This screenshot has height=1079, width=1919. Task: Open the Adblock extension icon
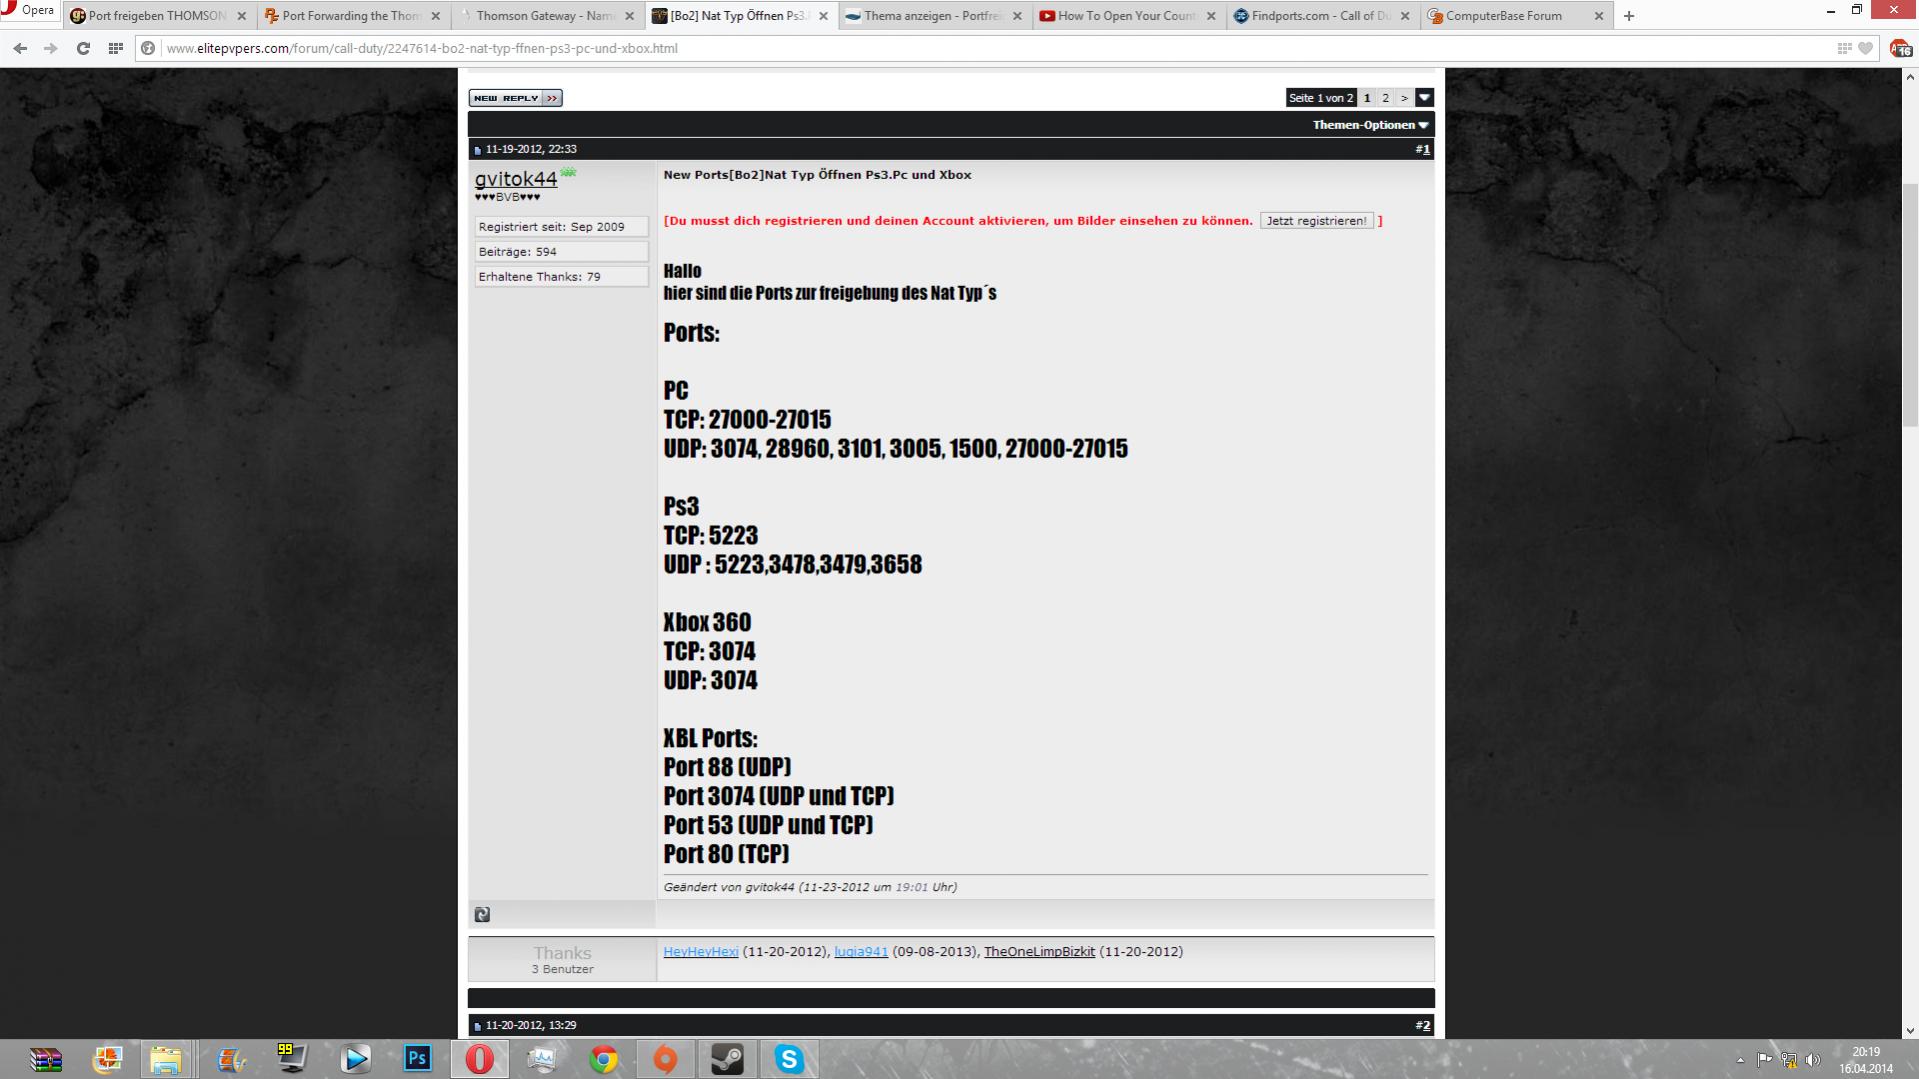(1900, 48)
